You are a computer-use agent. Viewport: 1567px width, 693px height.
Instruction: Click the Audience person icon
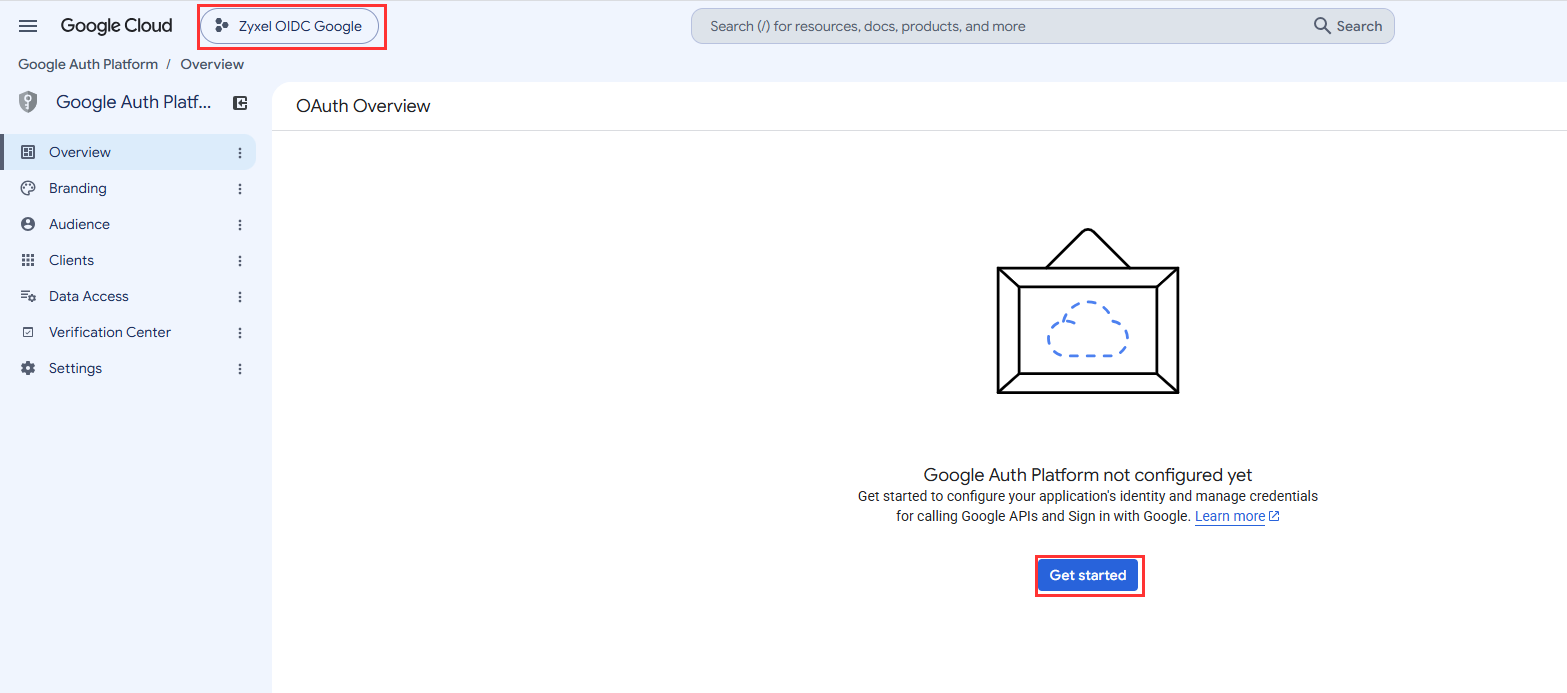[x=28, y=224]
